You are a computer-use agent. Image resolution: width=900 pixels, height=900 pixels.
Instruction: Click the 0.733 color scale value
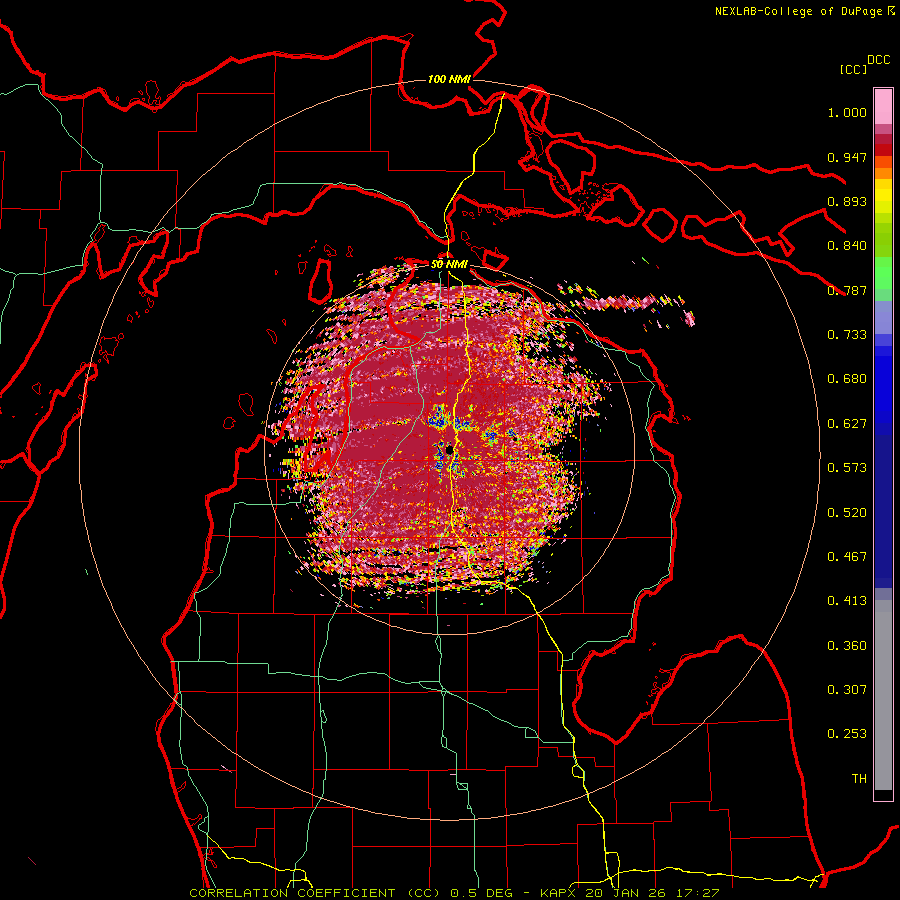point(847,335)
